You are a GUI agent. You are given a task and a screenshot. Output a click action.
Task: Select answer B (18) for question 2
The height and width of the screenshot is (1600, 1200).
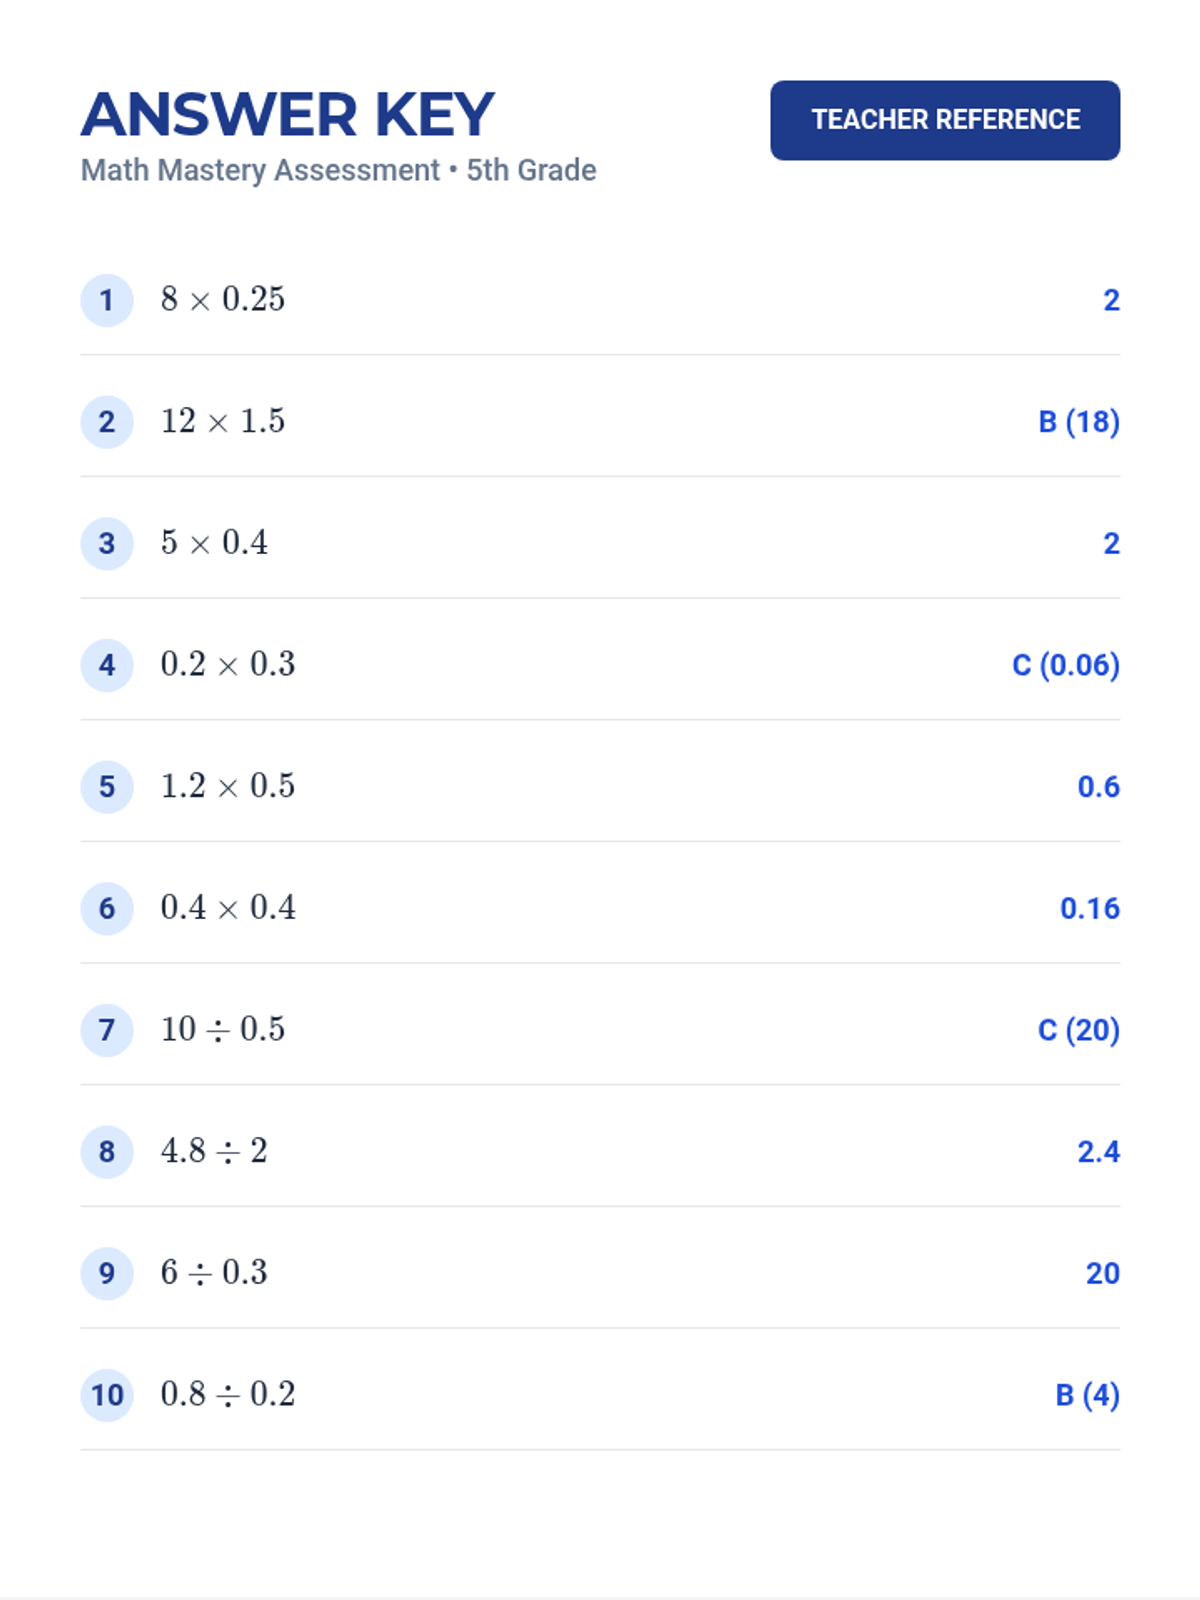coord(1079,422)
